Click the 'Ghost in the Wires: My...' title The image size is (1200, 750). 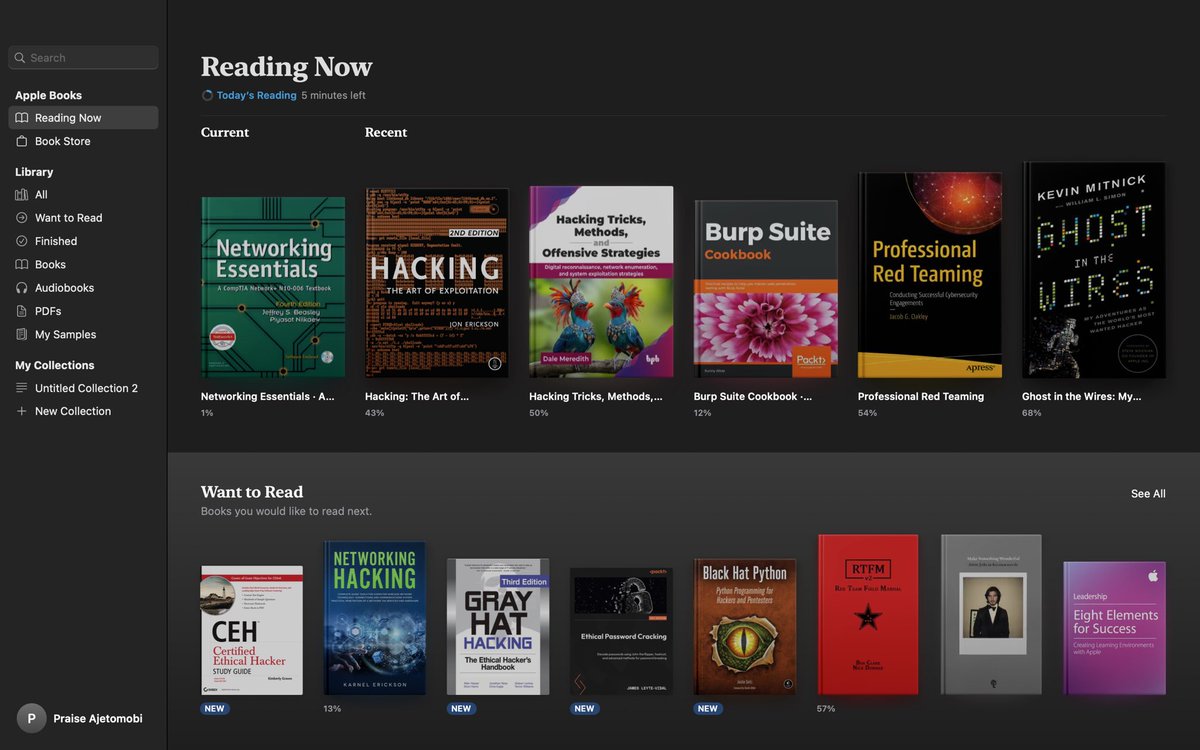point(1082,397)
